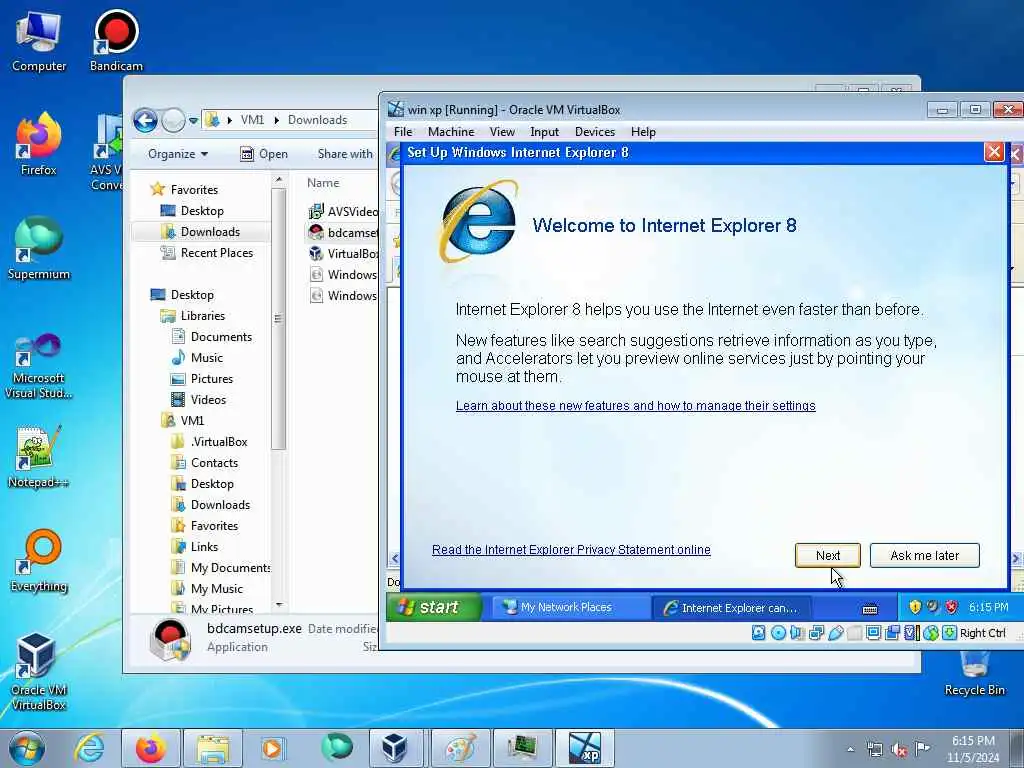Open the recent locations dropdown arrow in Explorer
This screenshot has height=768, width=1024.
[193, 121]
